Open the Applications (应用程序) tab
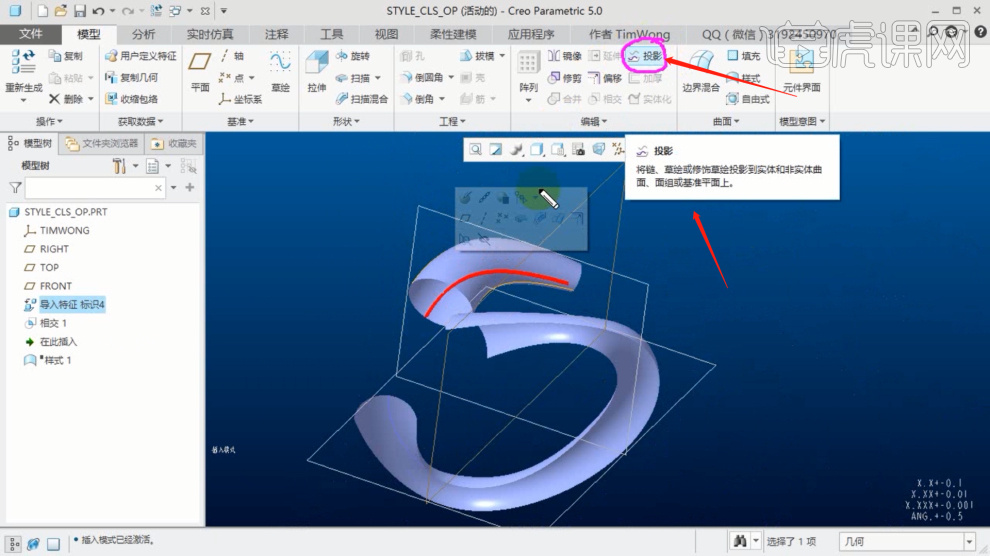 click(x=531, y=34)
